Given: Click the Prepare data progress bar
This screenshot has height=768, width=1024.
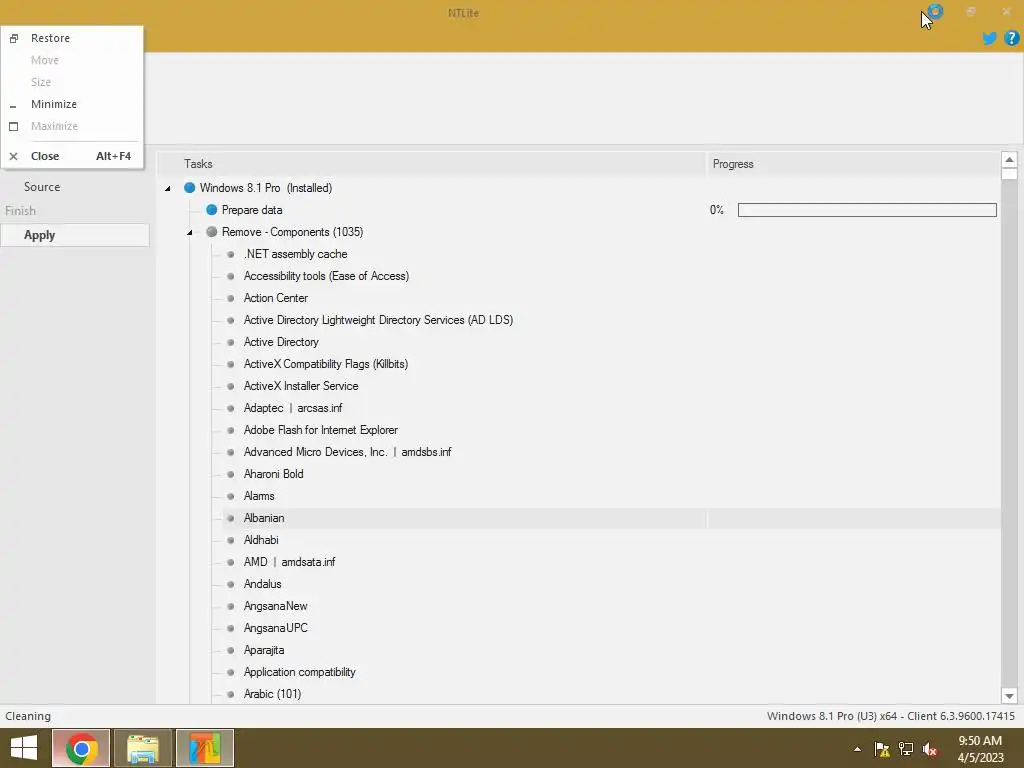Looking at the screenshot, I should pos(867,210).
